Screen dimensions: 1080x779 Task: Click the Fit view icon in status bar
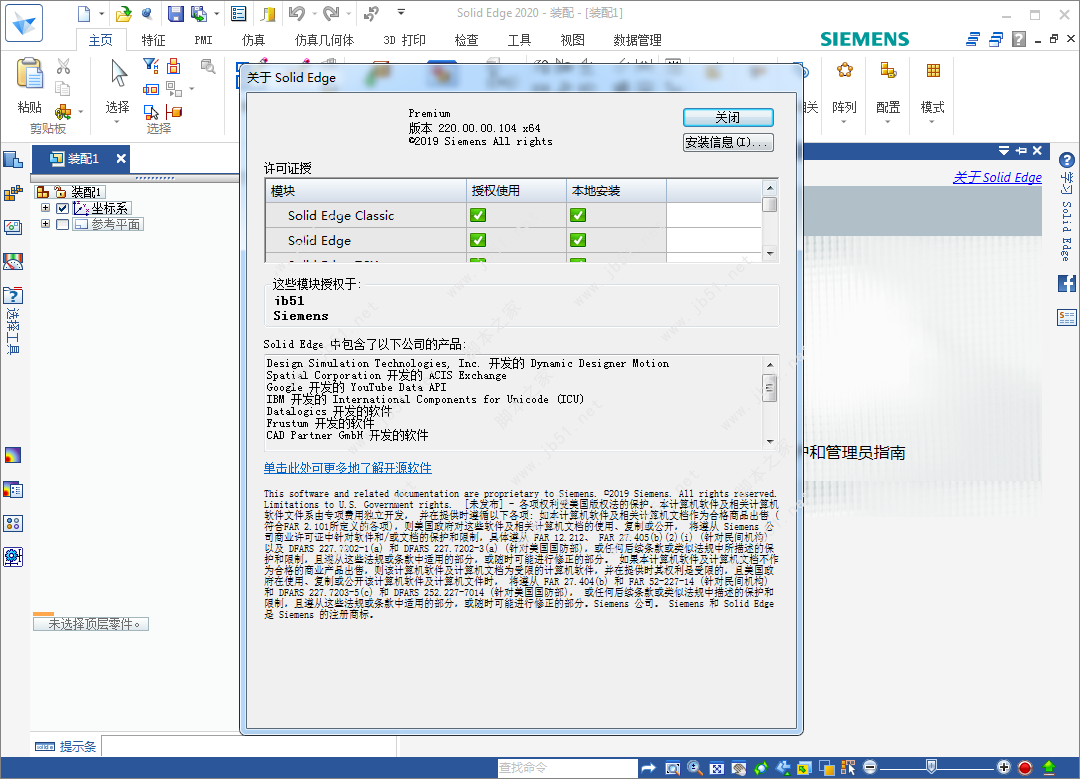coord(717,767)
